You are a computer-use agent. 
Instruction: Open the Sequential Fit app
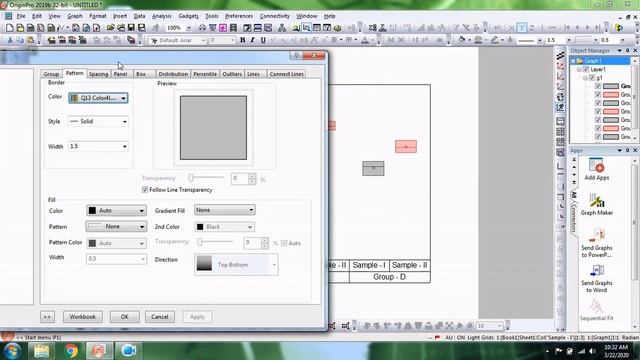tap(596, 310)
